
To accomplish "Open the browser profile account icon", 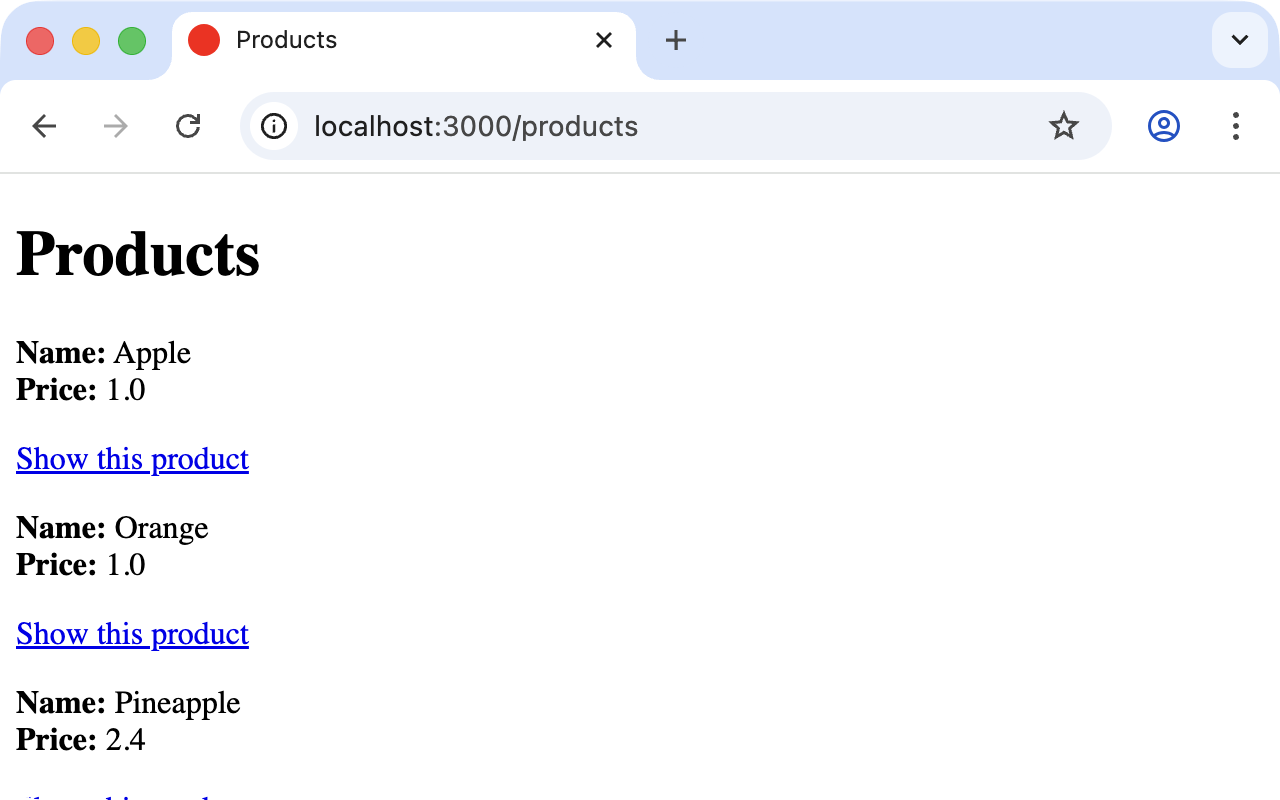I will coord(1163,126).
